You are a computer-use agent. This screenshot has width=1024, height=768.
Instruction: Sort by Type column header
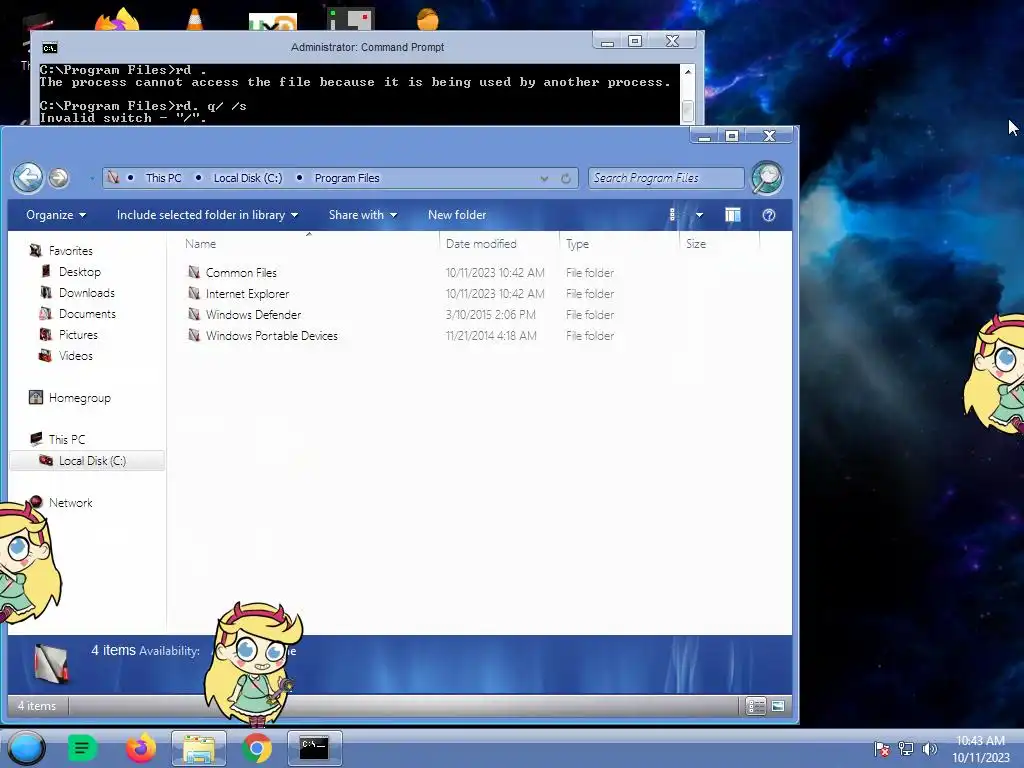[619, 244]
